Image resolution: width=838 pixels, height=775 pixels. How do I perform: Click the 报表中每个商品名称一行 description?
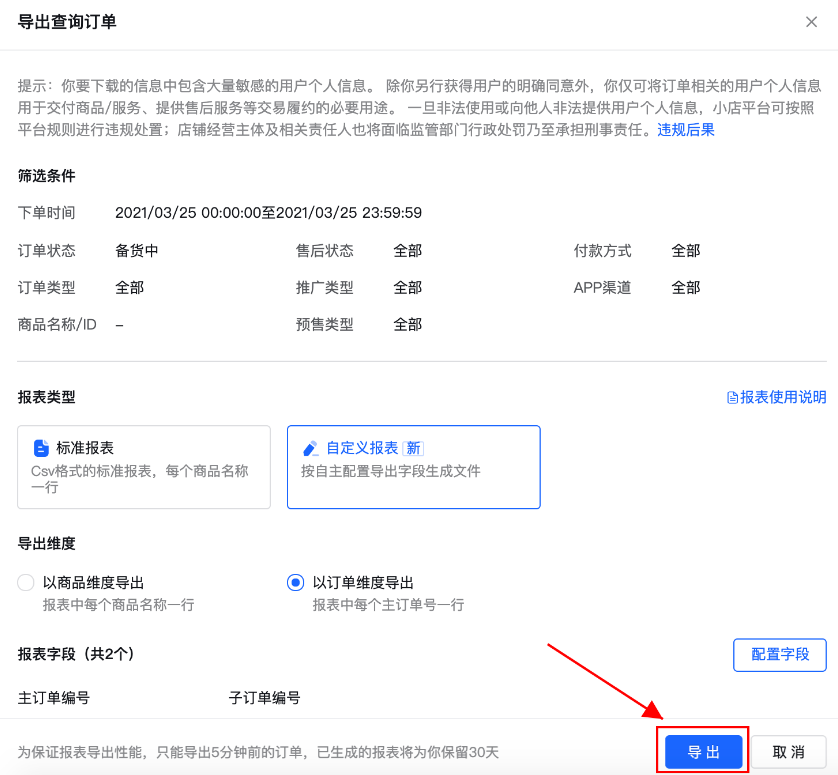pos(119,605)
